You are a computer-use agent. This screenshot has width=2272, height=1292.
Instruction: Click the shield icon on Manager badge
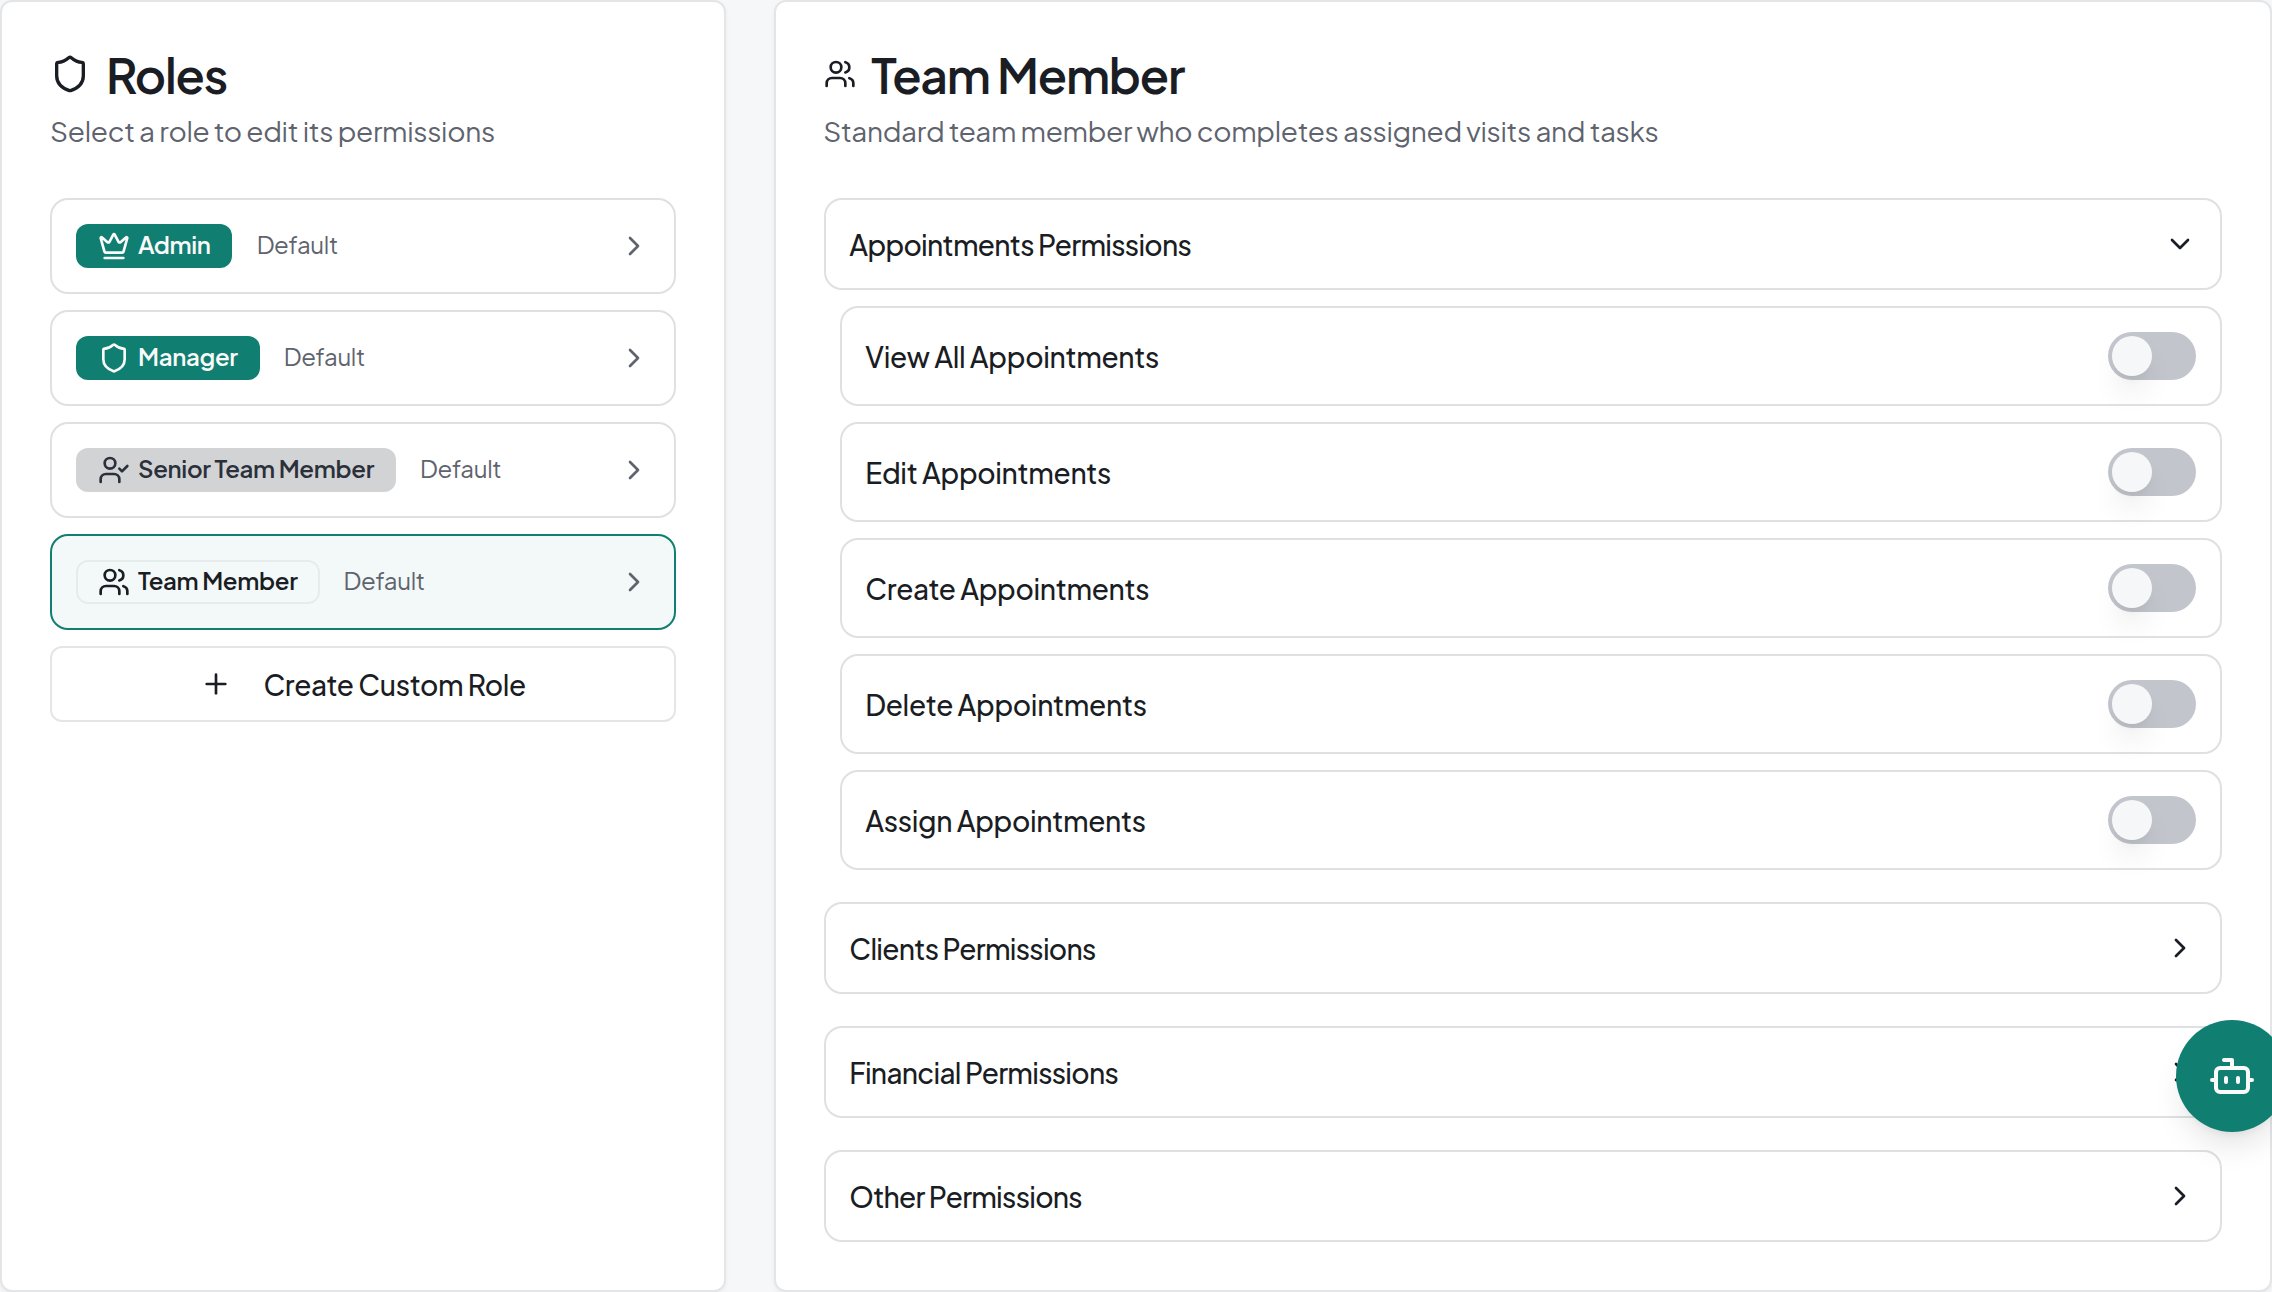pos(114,358)
